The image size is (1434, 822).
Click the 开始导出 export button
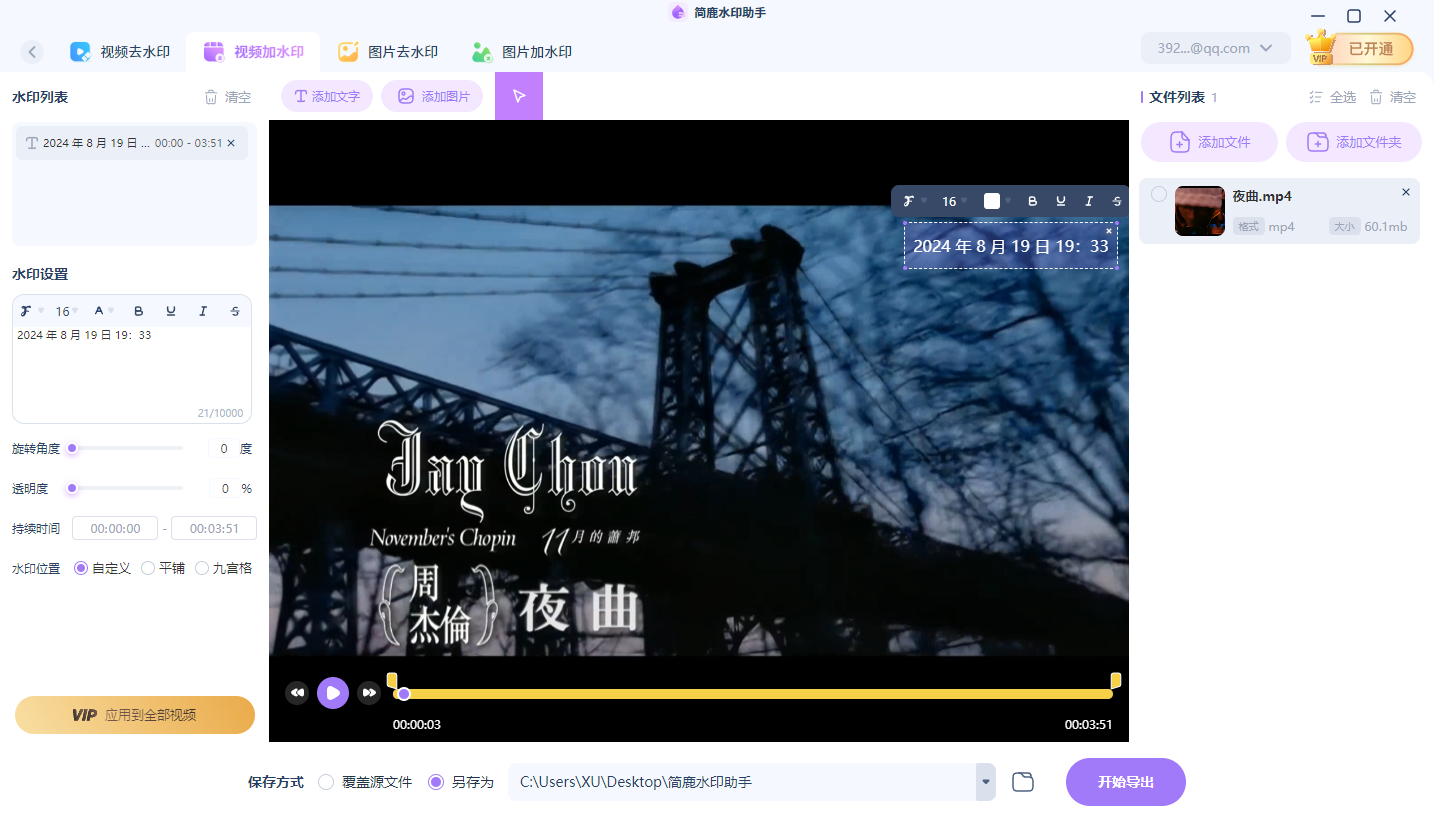point(1125,781)
